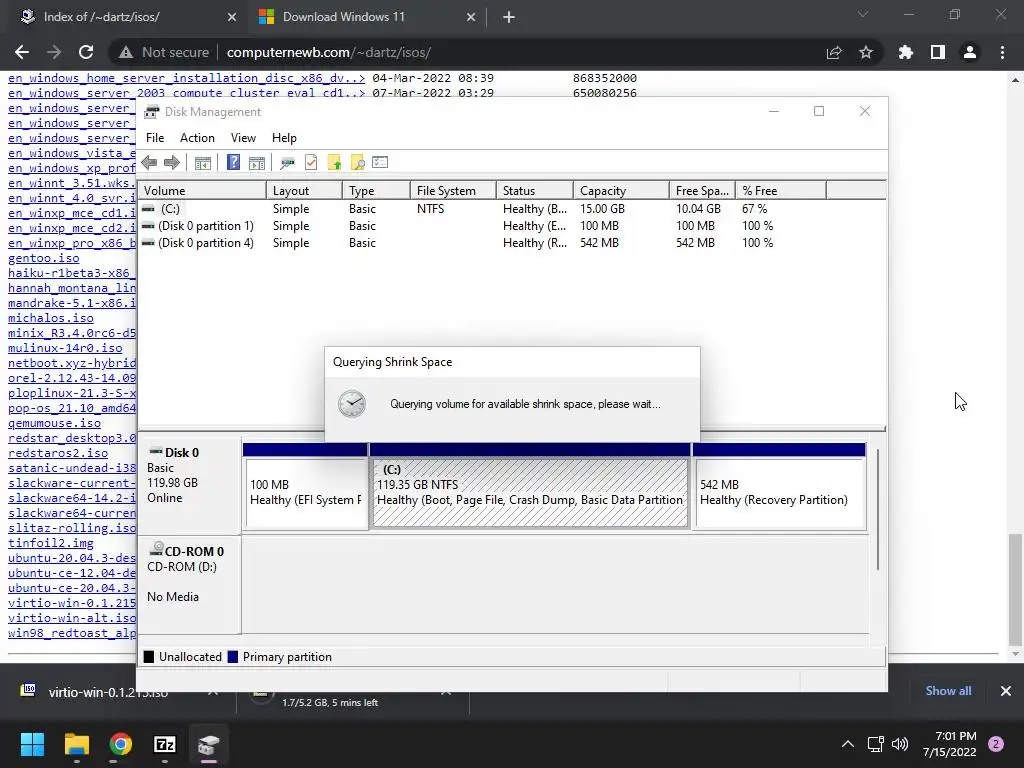This screenshot has height=768, width=1024.
Task: Select the 542 MB Recovery Partition block
Action: click(x=780, y=492)
